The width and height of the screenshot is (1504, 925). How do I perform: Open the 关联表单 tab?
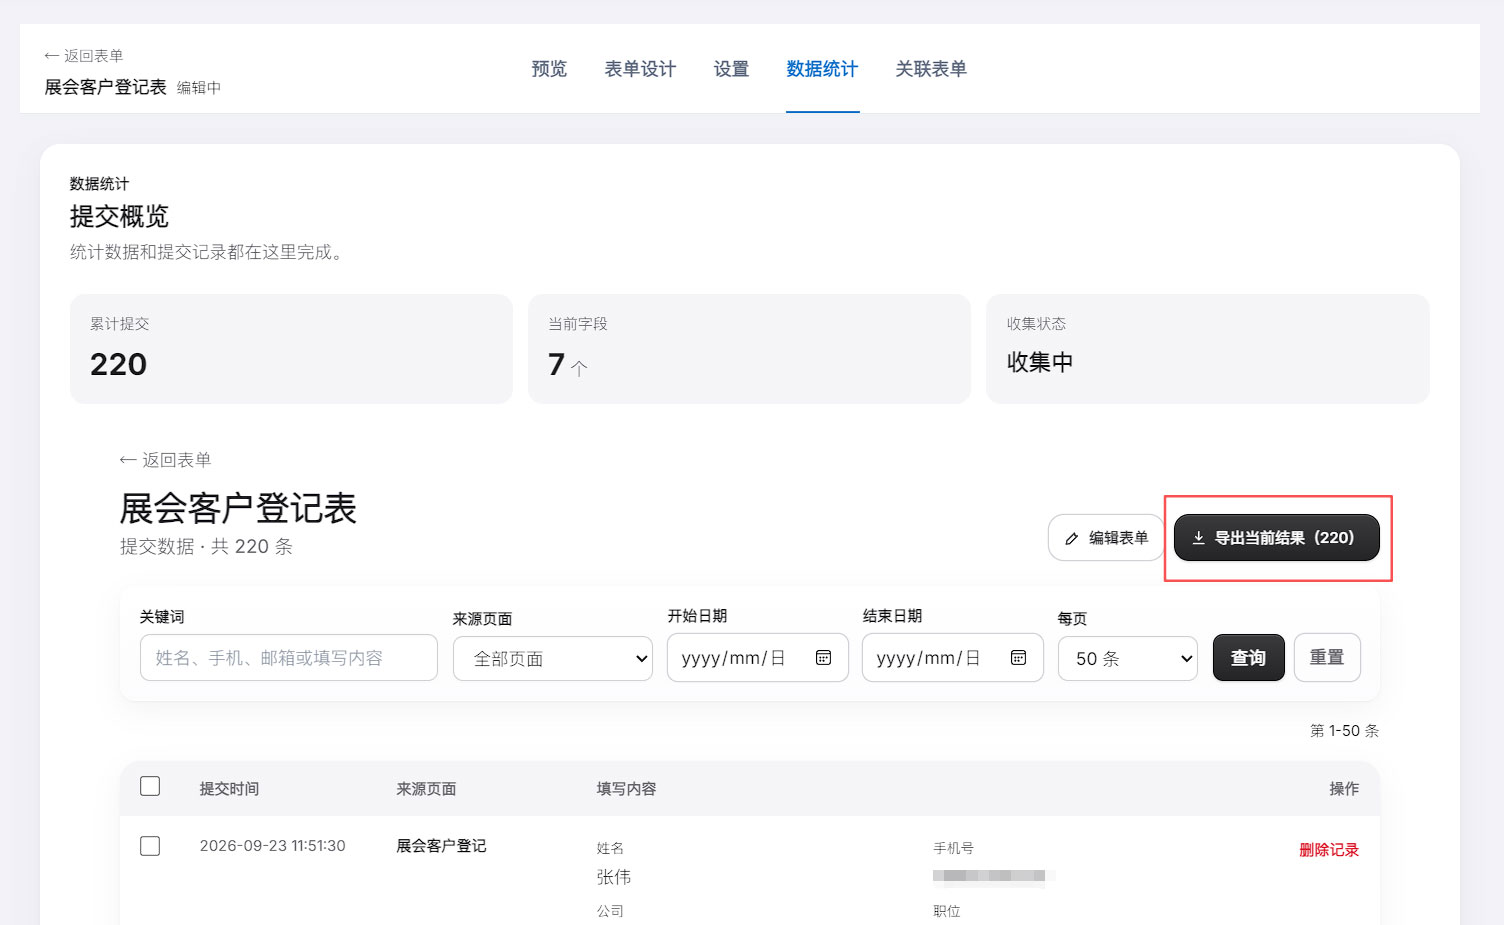click(931, 69)
